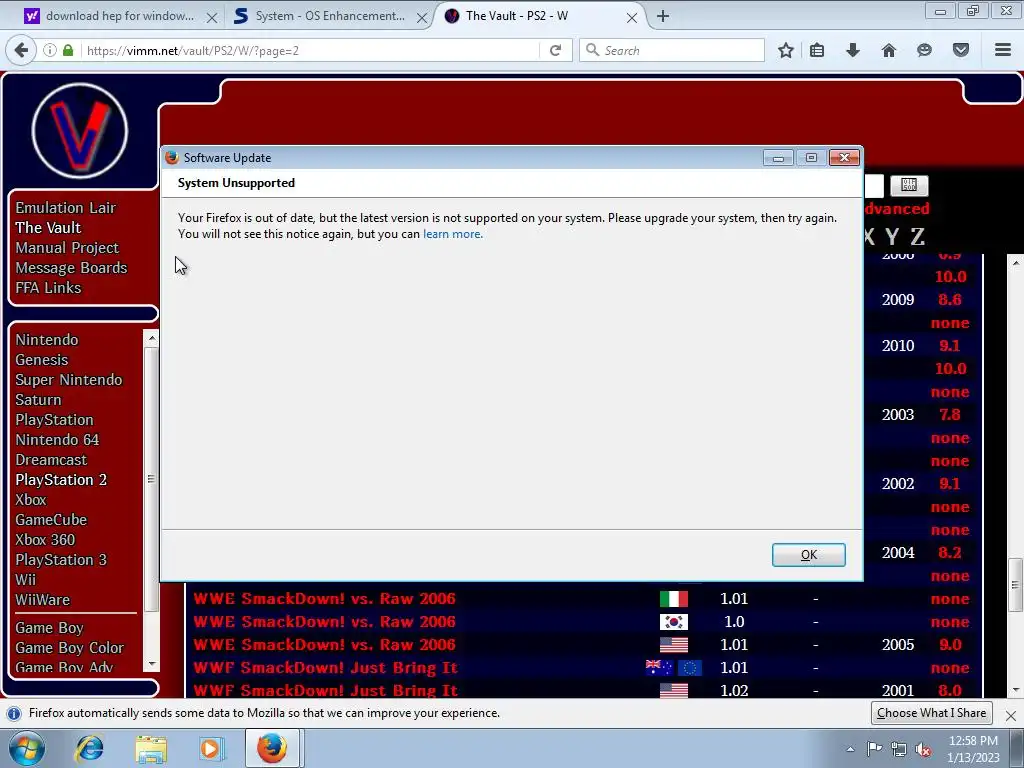This screenshot has height=768, width=1024.
Task: Open Windows Explorer folder on taskbar
Action: (x=151, y=748)
